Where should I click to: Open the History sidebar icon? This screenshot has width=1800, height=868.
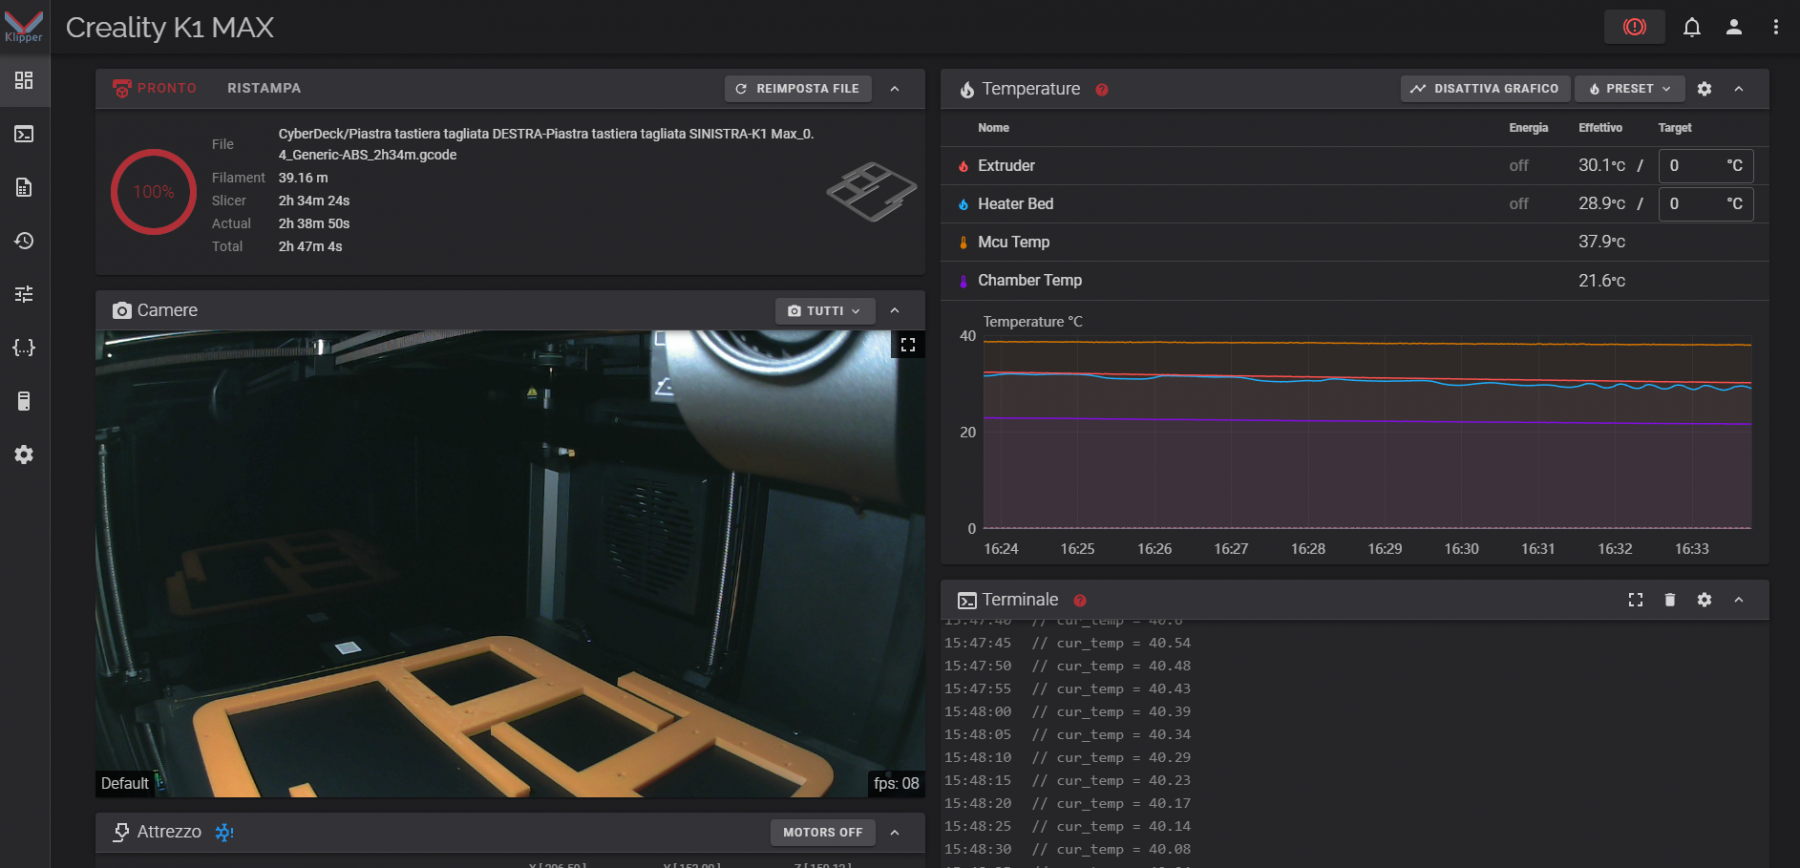pyautogui.click(x=24, y=241)
